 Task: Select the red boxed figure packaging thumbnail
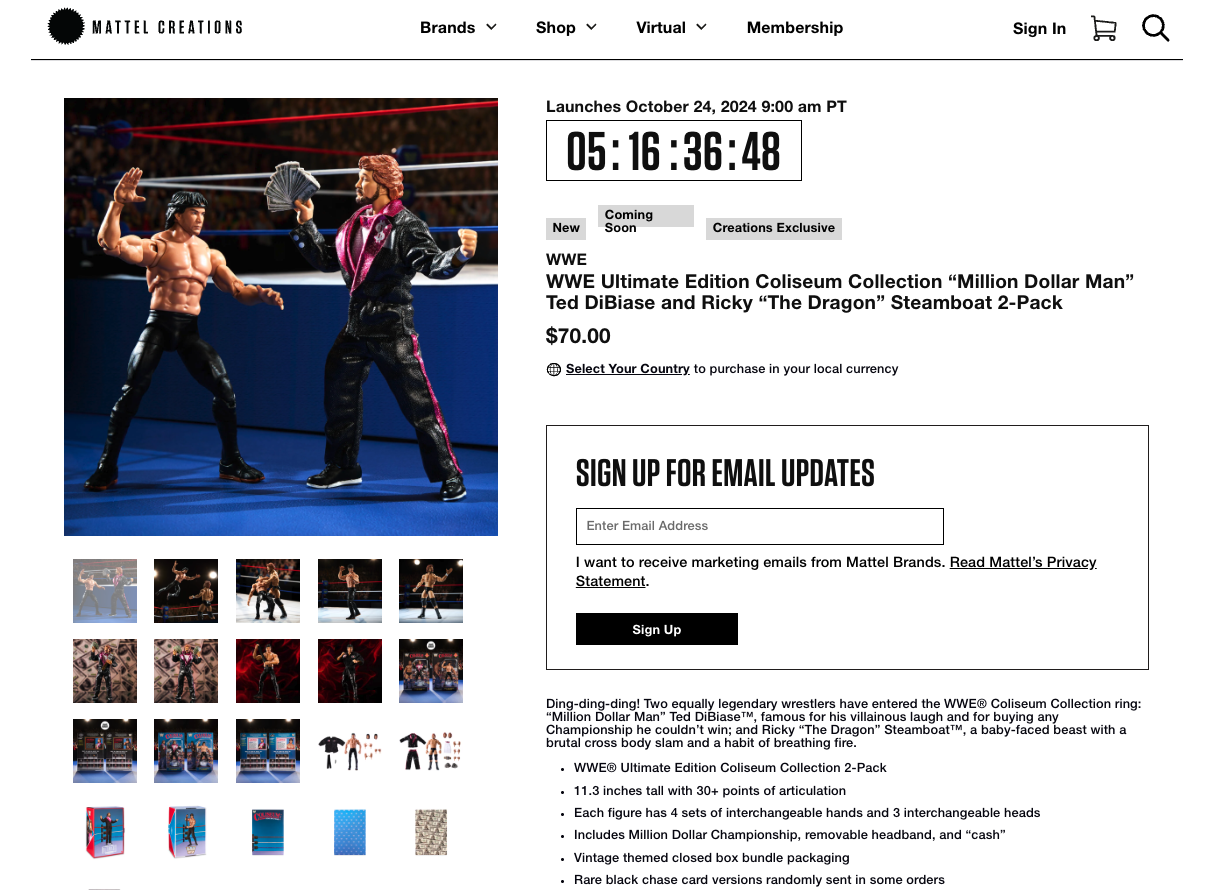tap(105, 832)
